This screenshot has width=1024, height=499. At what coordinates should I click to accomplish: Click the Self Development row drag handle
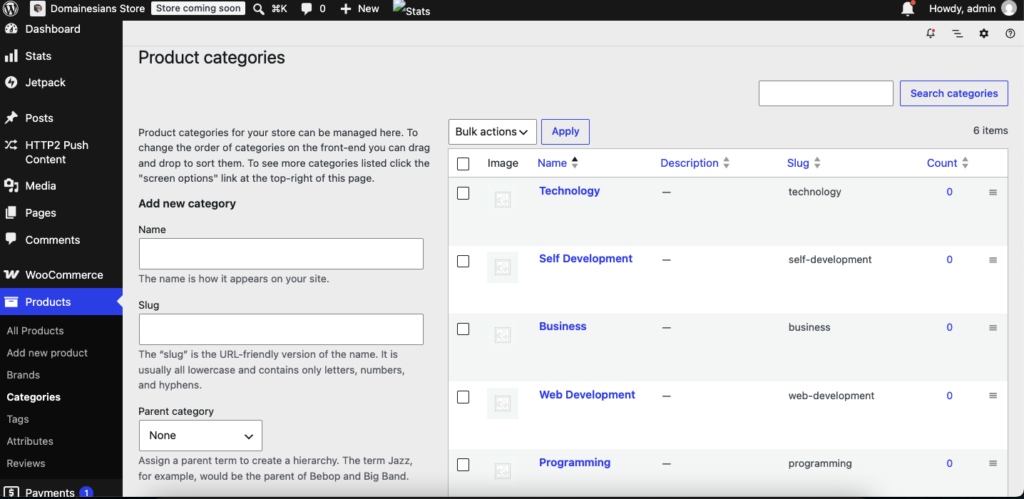[993, 260]
